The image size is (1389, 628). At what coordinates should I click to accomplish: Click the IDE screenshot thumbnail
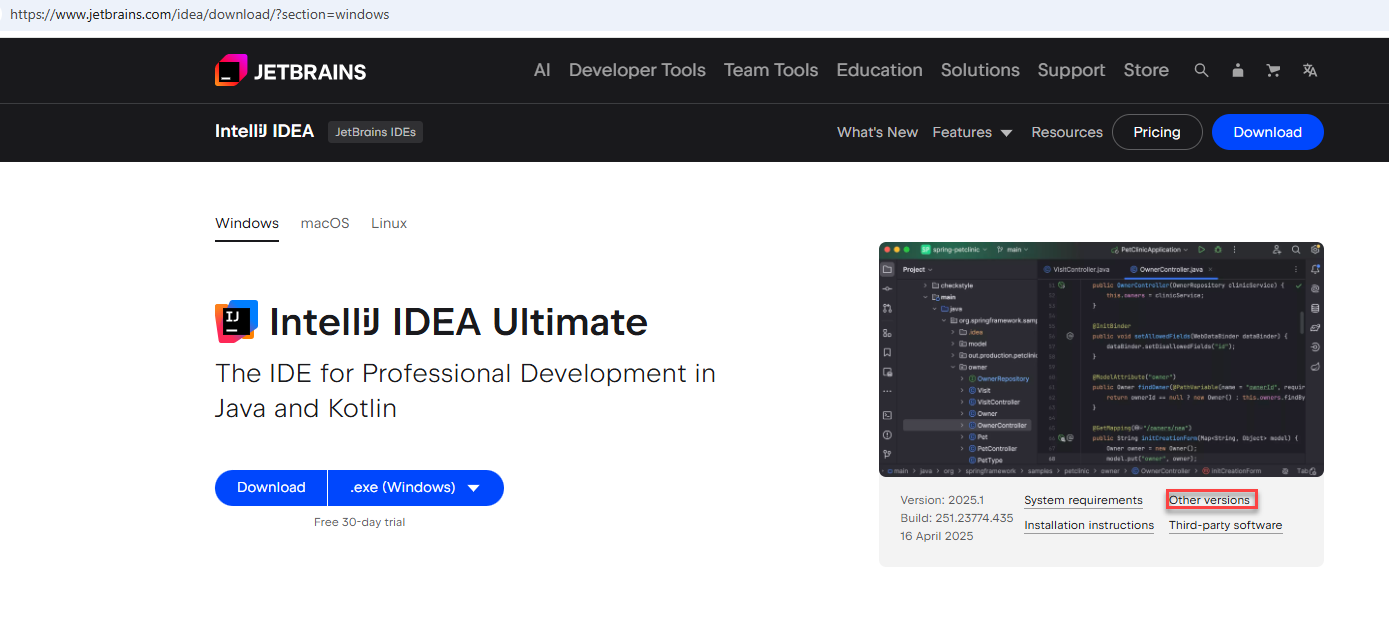(x=1101, y=359)
